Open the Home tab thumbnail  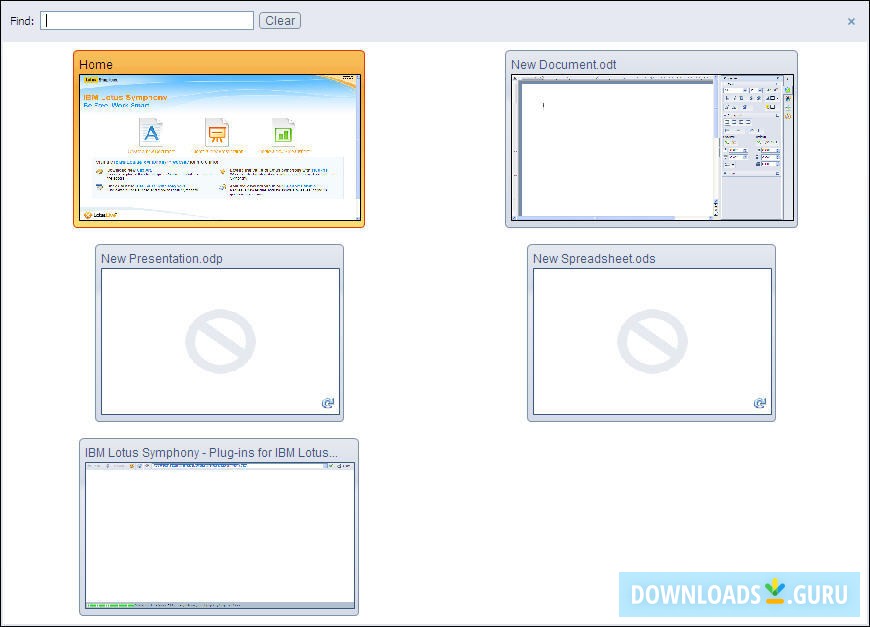point(219,139)
